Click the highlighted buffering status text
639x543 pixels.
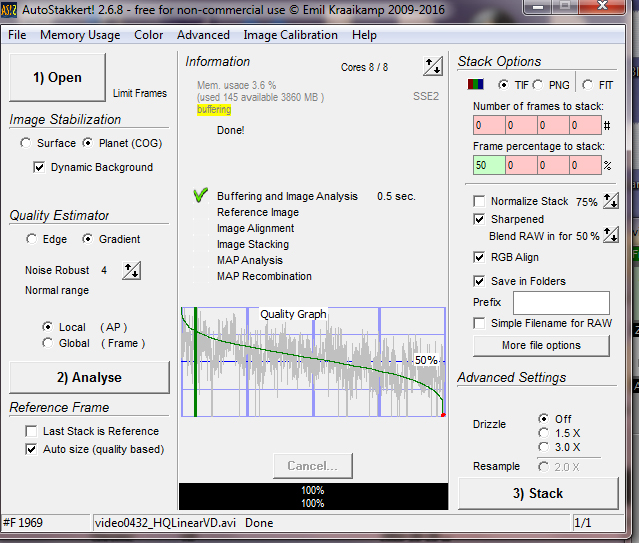214,110
